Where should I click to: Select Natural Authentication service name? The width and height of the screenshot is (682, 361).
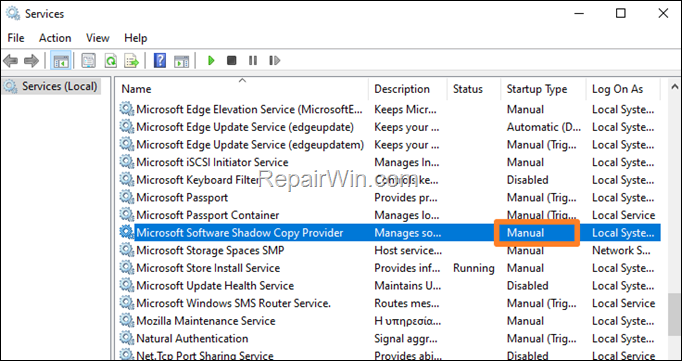pyautogui.click(x=192, y=338)
